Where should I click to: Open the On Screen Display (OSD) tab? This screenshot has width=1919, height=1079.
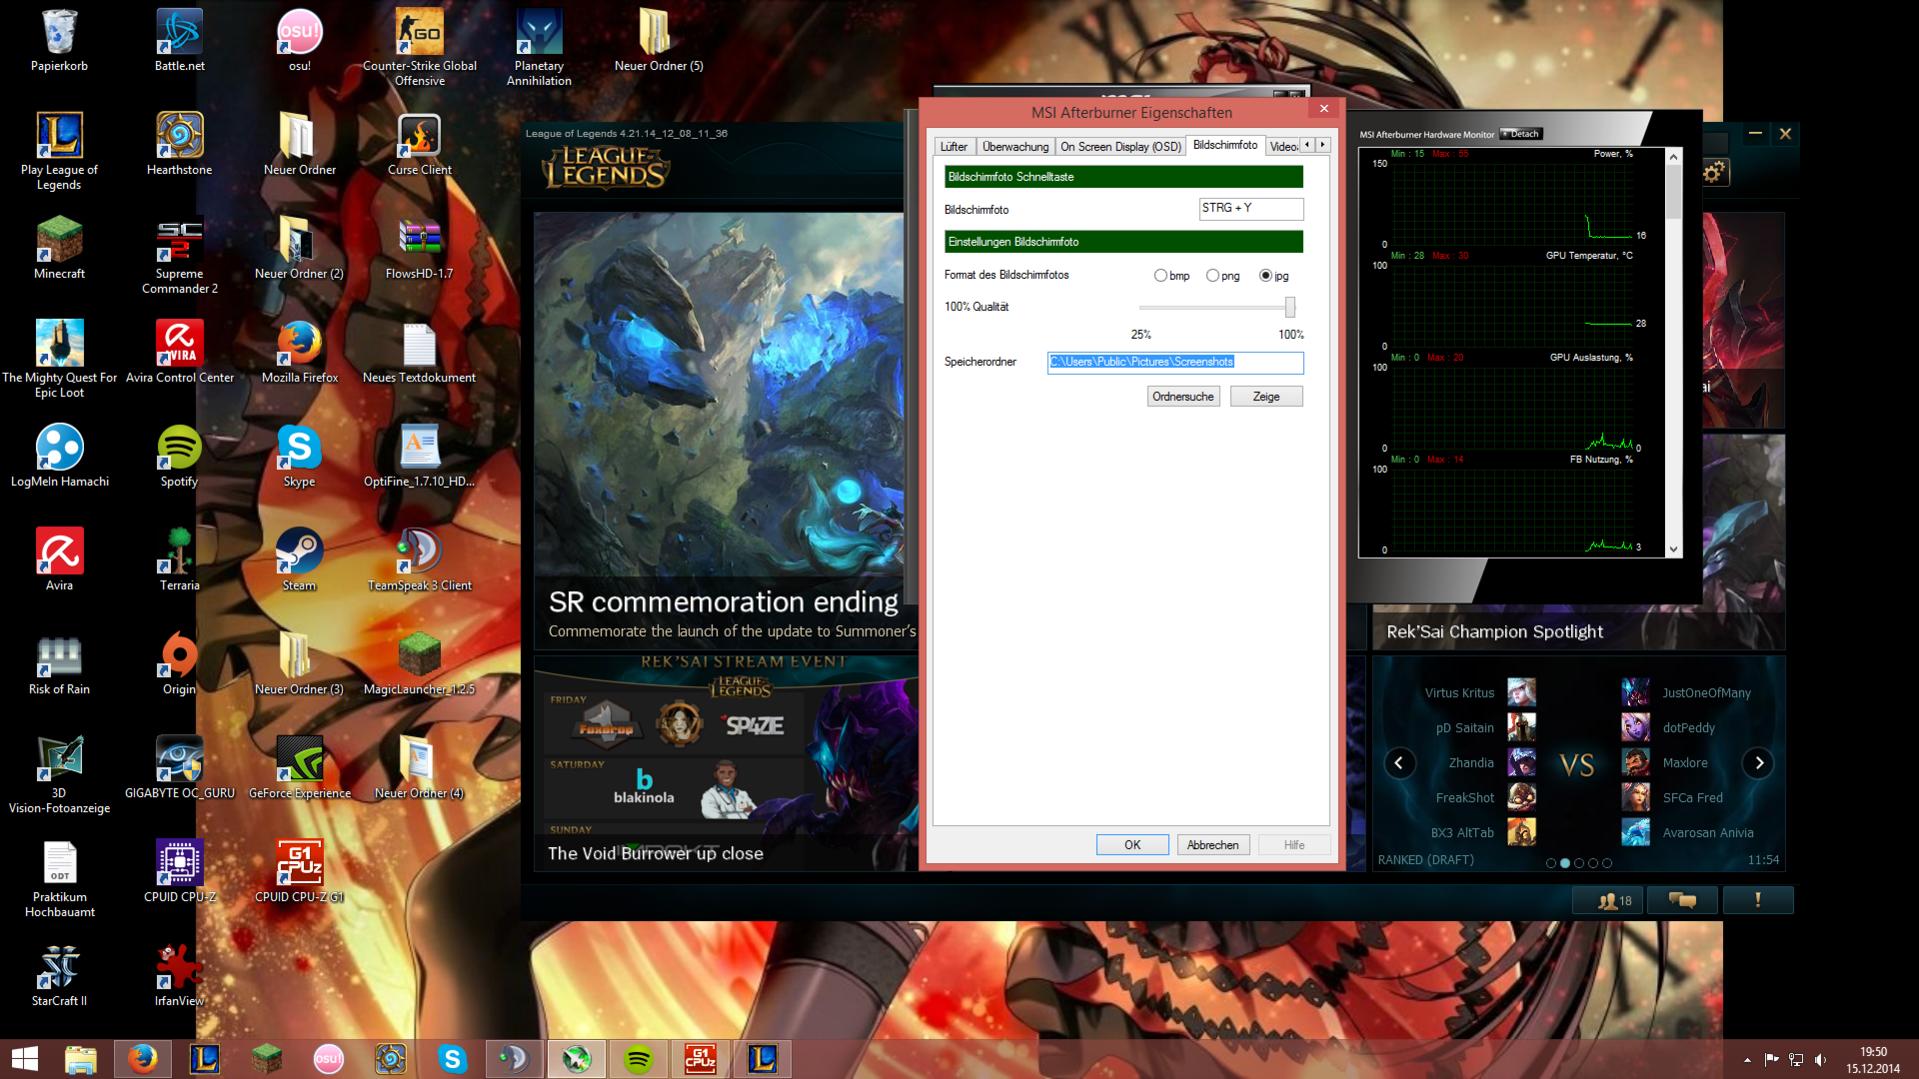pos(1120,147)
